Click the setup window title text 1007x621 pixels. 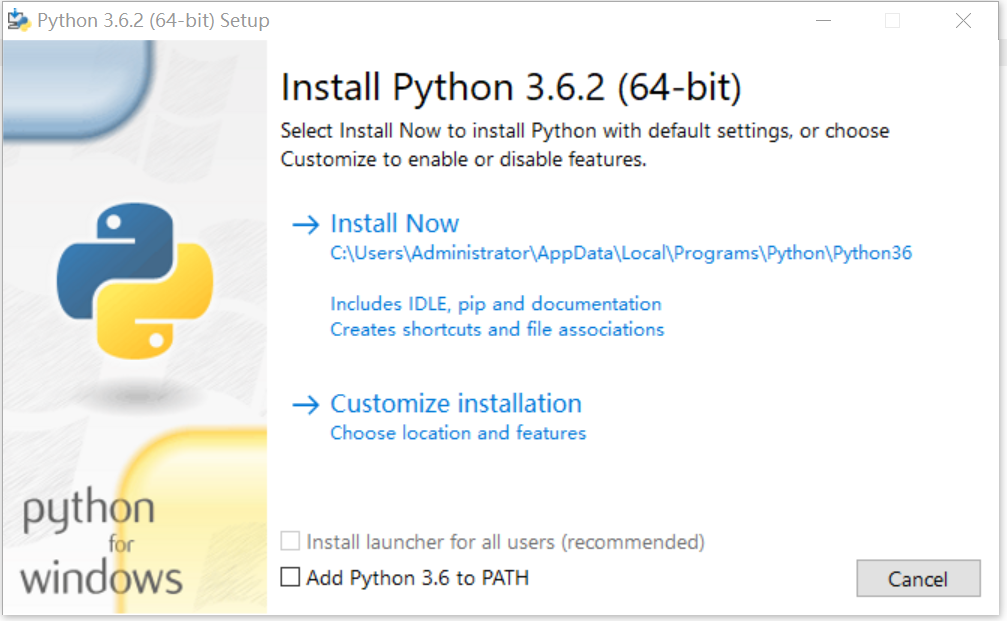click(150, 19)
